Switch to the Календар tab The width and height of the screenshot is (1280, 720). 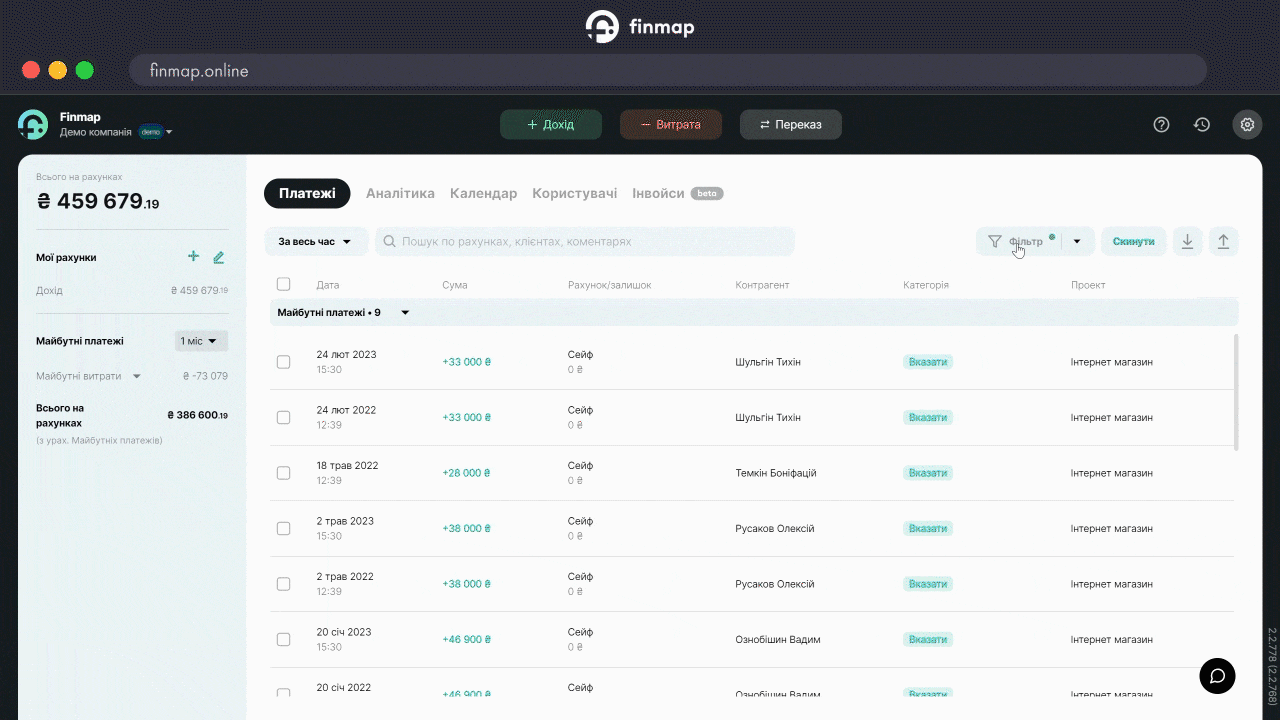(483, 193)
